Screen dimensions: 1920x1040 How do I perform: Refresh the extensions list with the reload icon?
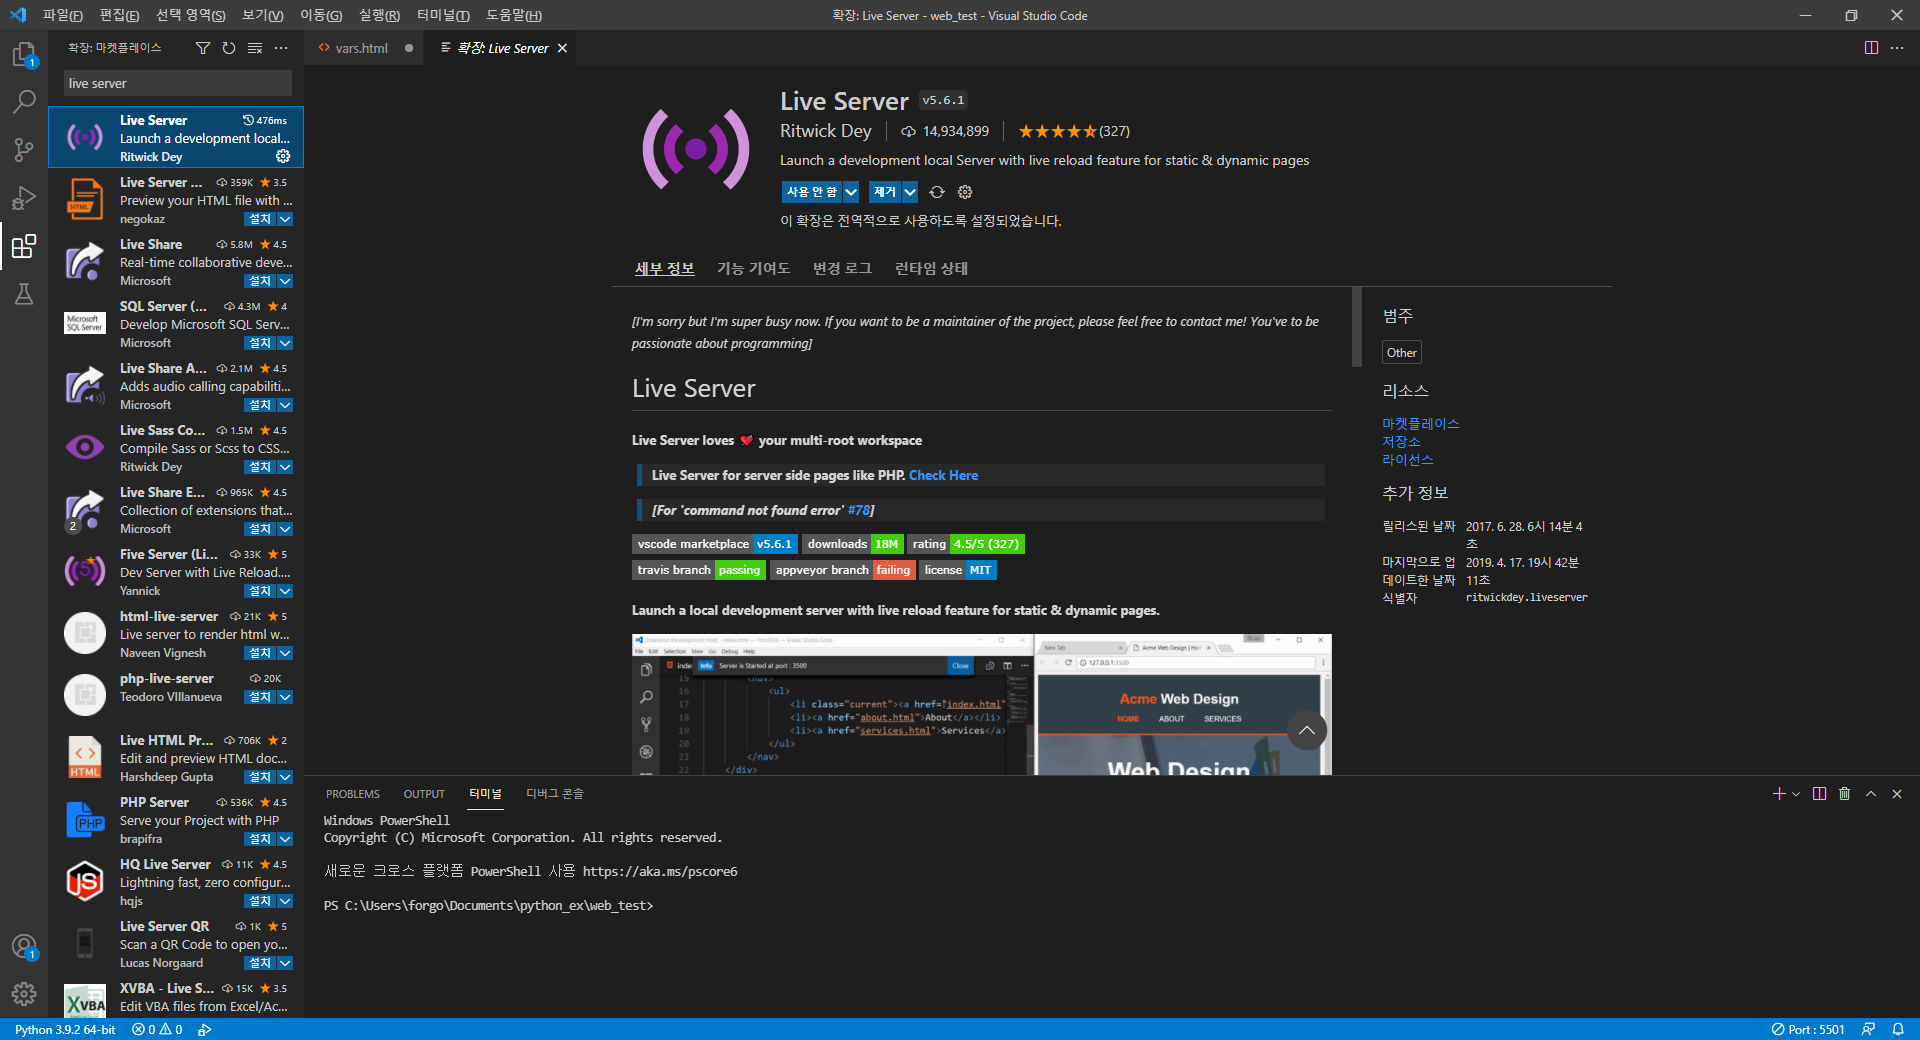click(229, 47)
